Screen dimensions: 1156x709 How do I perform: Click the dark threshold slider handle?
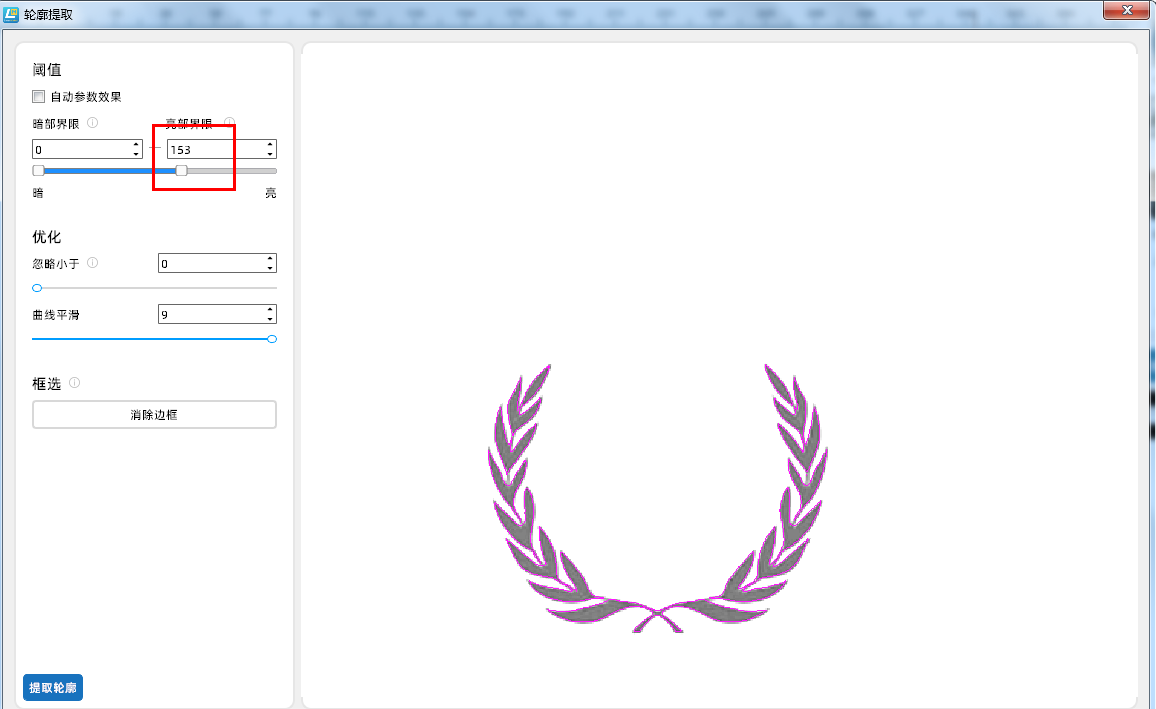[38, 171]
